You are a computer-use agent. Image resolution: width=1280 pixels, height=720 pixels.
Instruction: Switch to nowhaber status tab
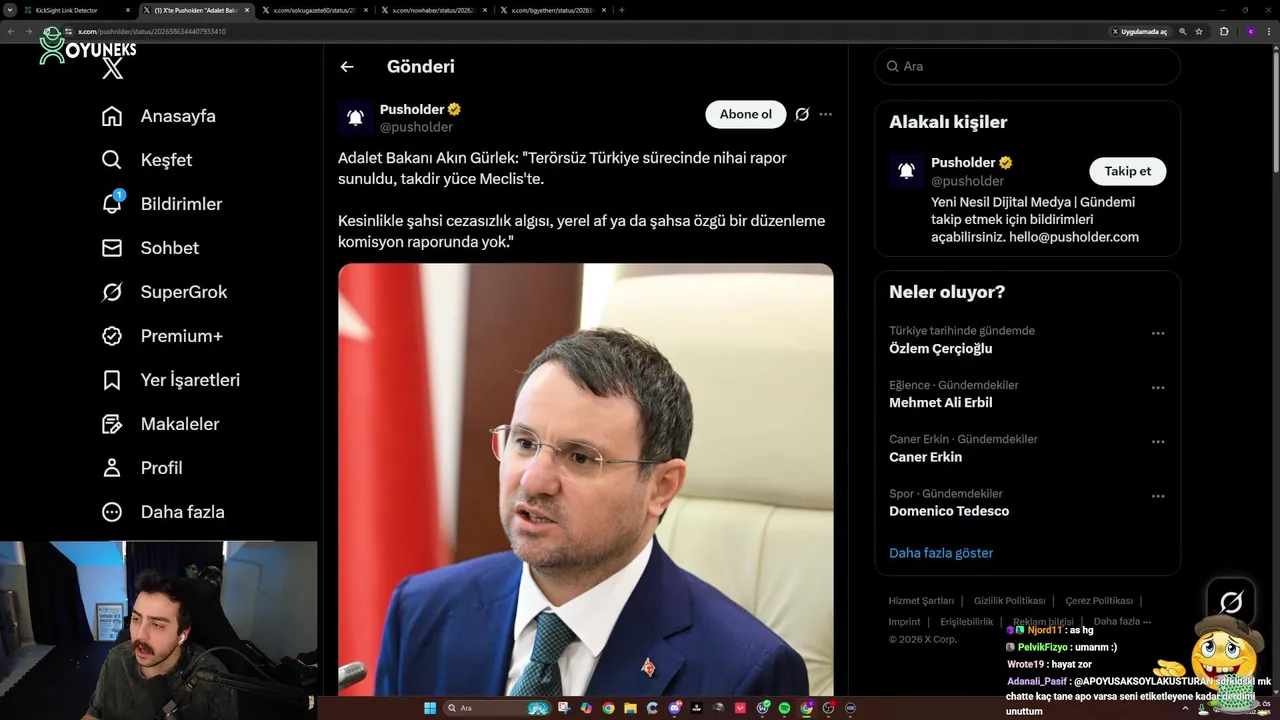434,10
